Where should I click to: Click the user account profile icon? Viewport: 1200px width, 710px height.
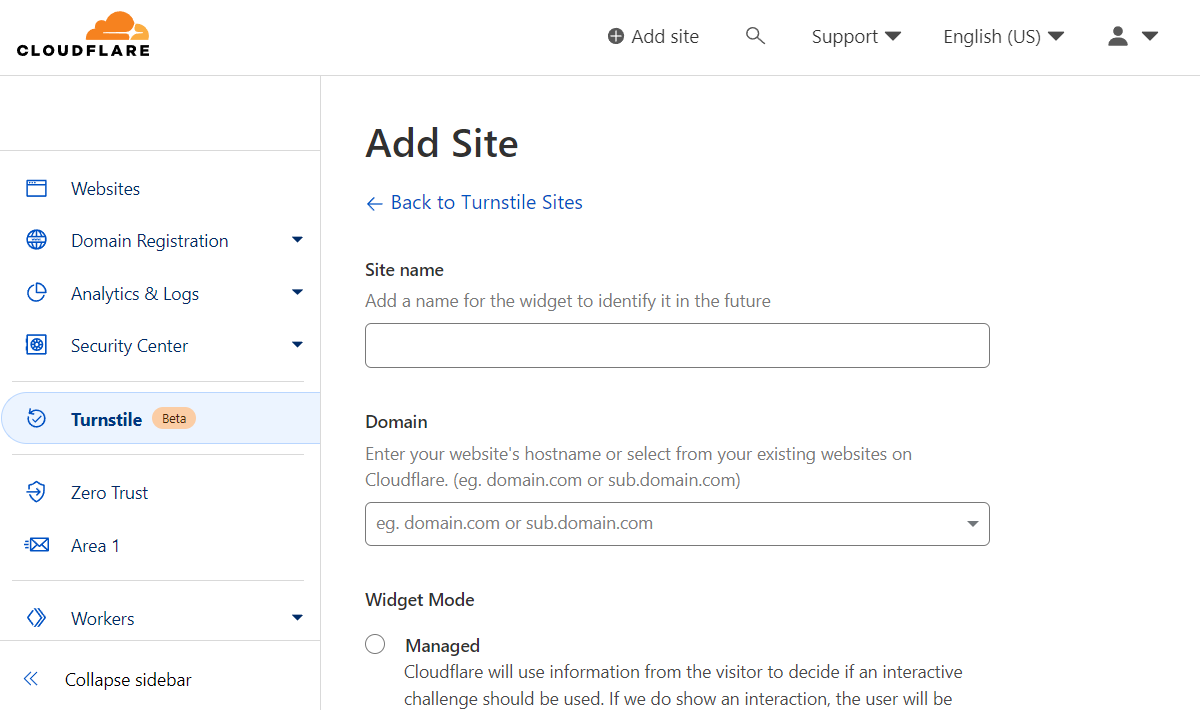(1117, 35)
